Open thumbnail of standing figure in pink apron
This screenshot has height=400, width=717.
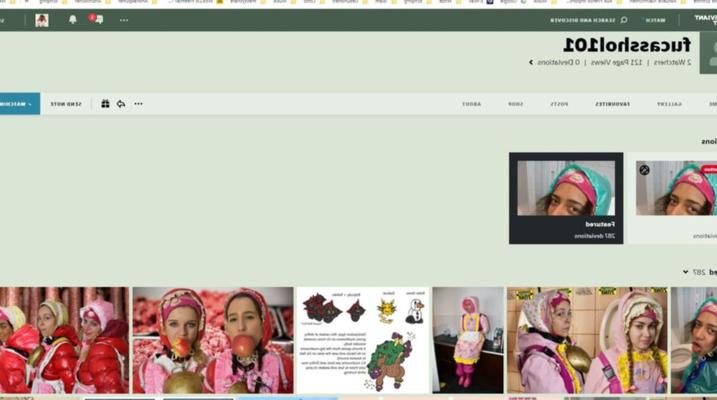pyautogui.click(x=468, y=340)
